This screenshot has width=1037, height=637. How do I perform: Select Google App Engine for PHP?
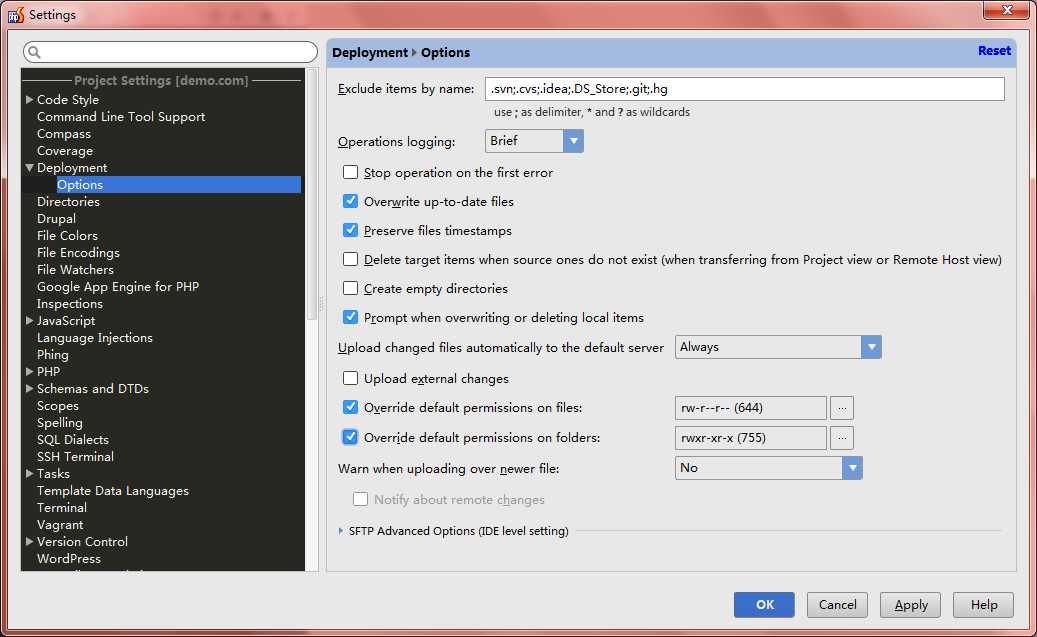tap(118, 286)
